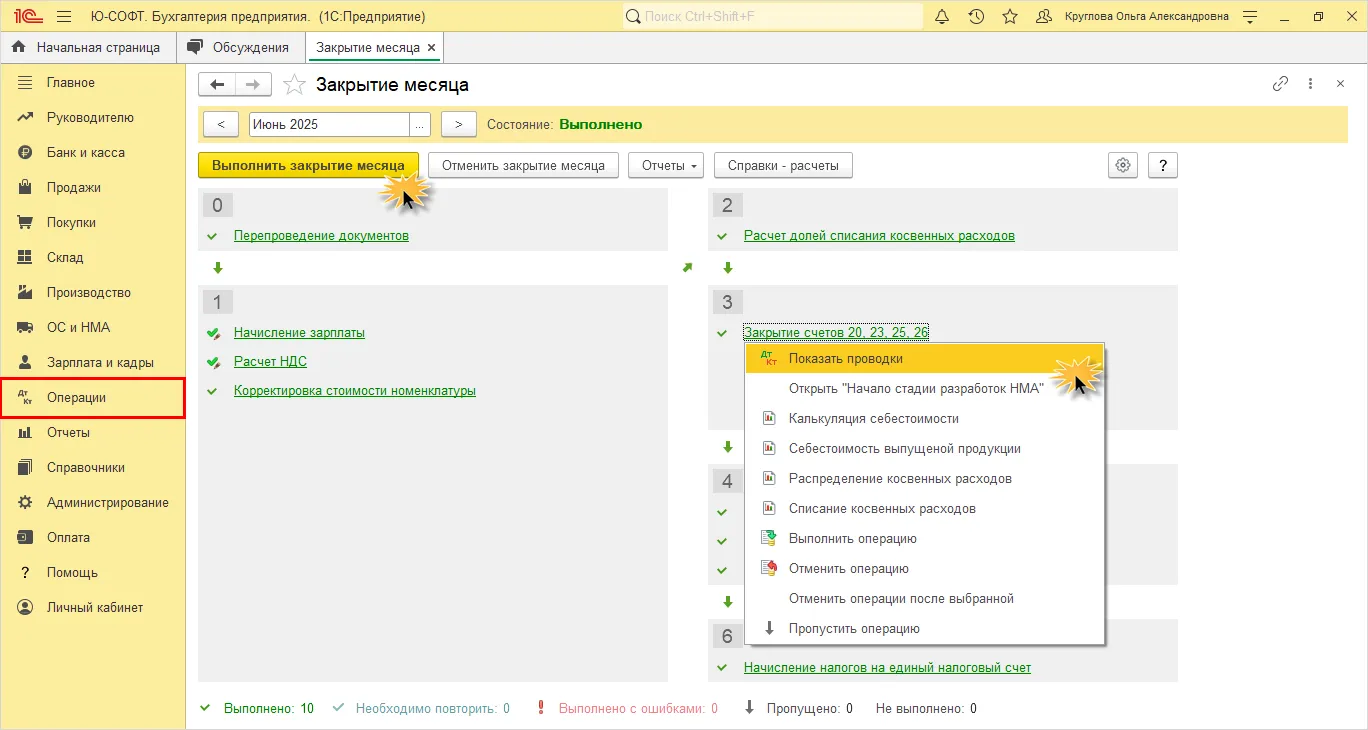Open service settings icon near user name

[x=1250, y=17]
